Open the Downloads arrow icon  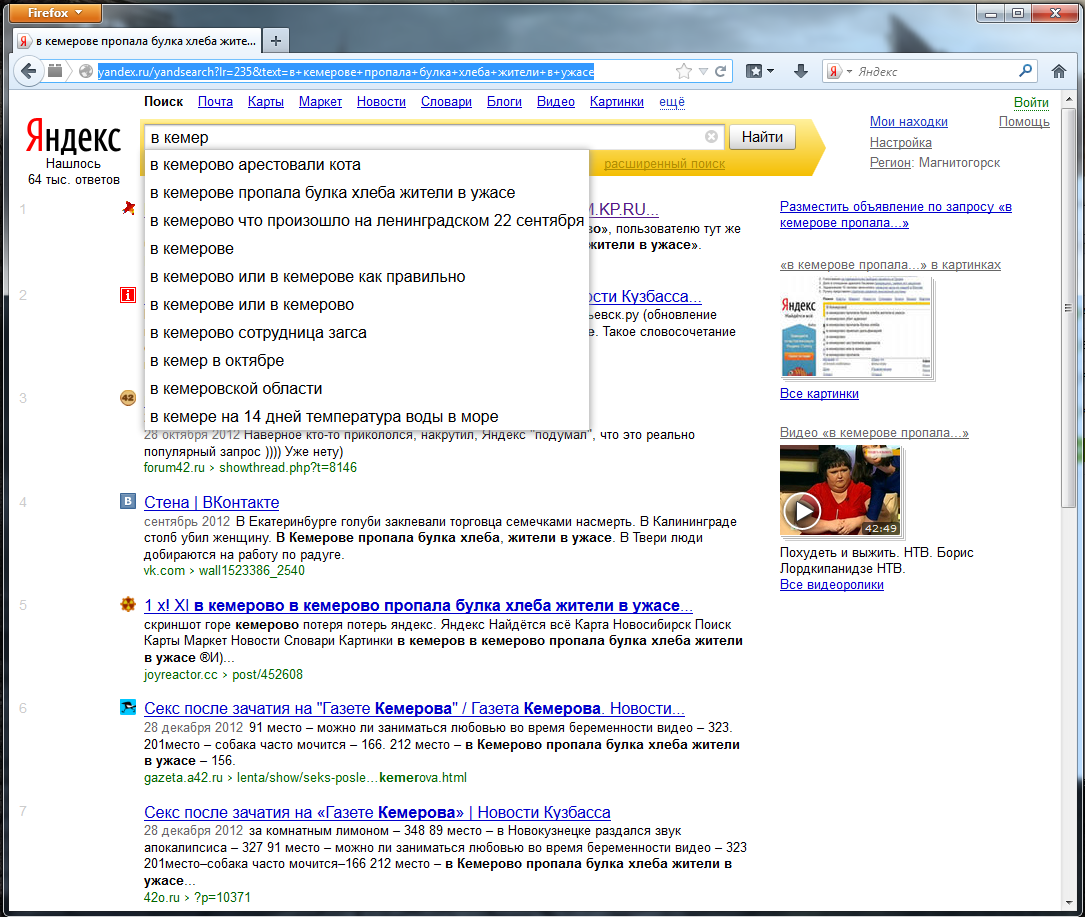coord(801,71)
